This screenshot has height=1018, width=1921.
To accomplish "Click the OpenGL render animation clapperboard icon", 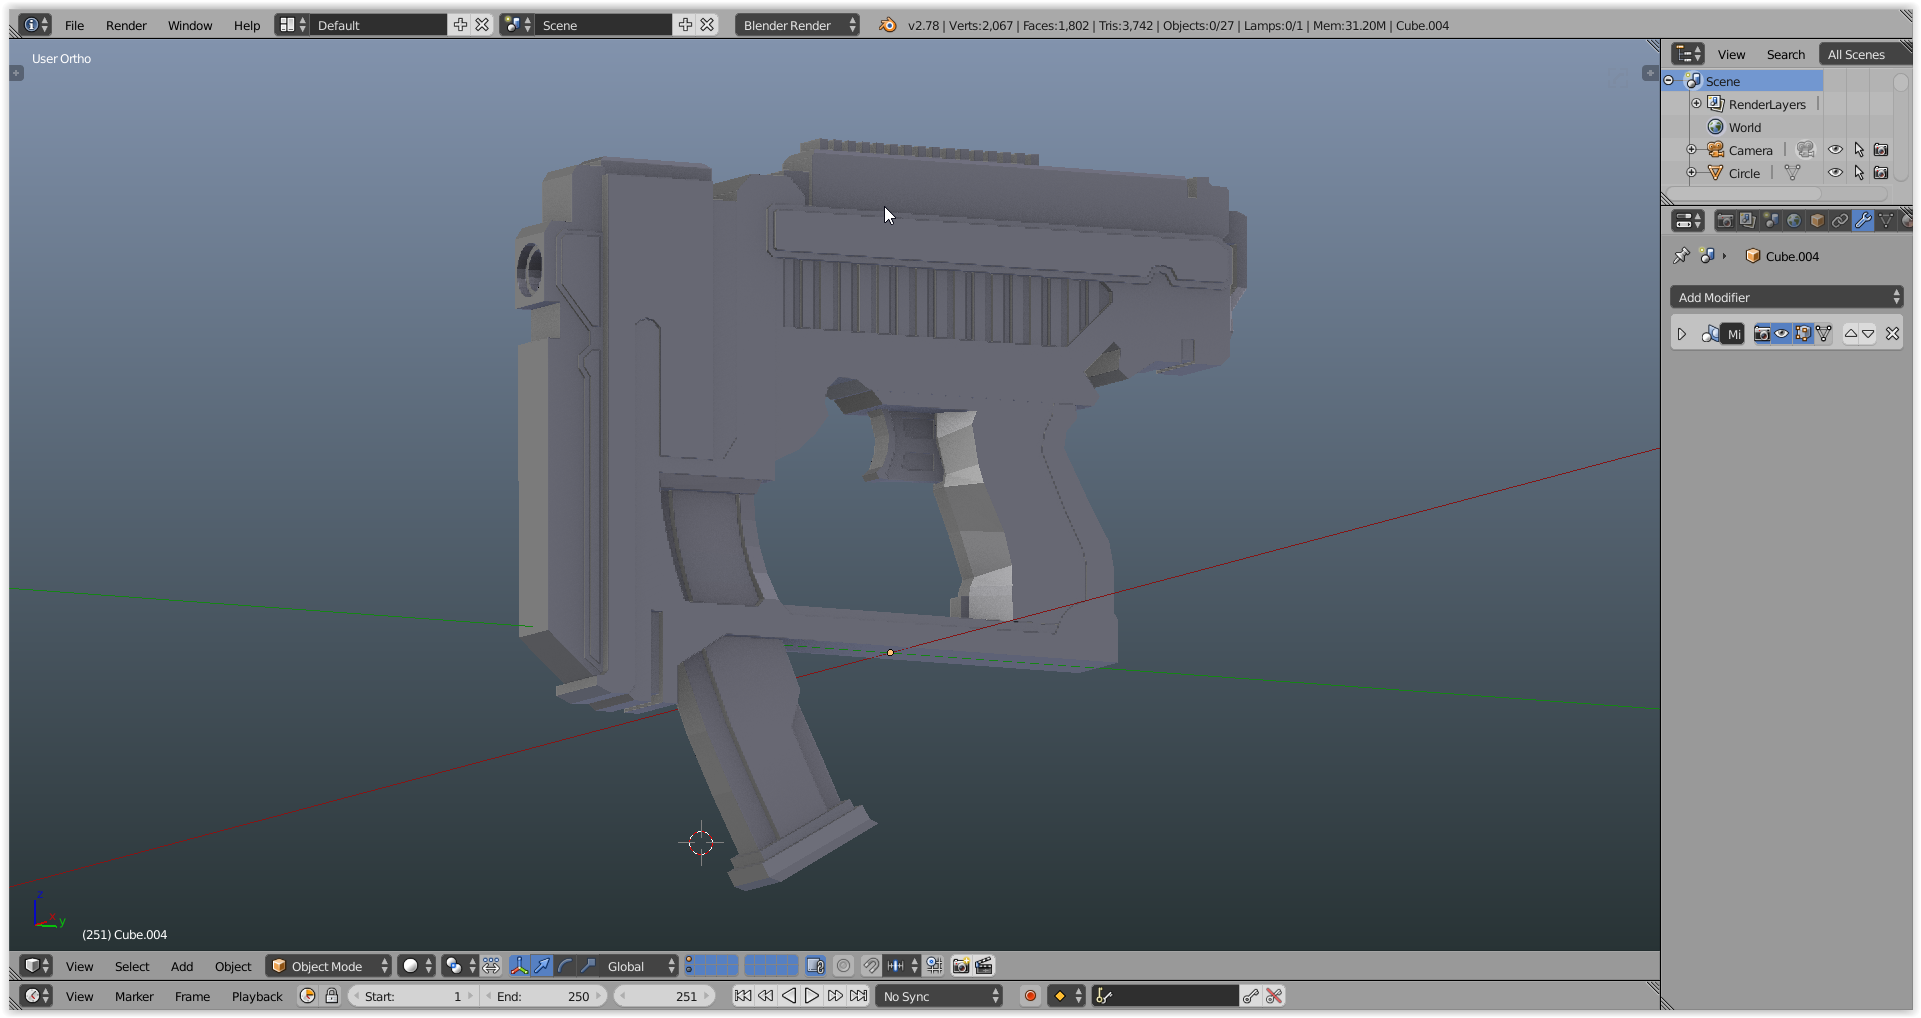I will coord(984,965).
